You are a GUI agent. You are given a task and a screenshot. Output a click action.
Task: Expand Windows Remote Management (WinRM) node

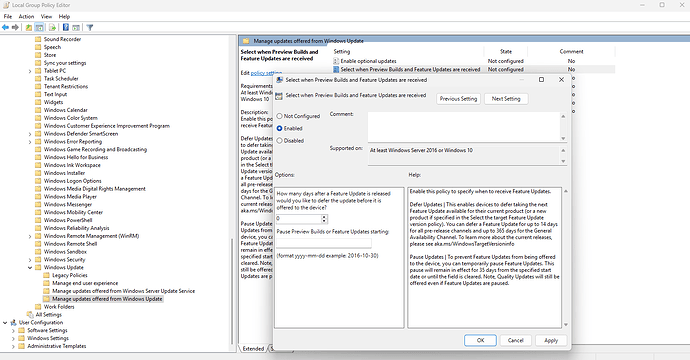pyautogui.click(x=30, y=236)
